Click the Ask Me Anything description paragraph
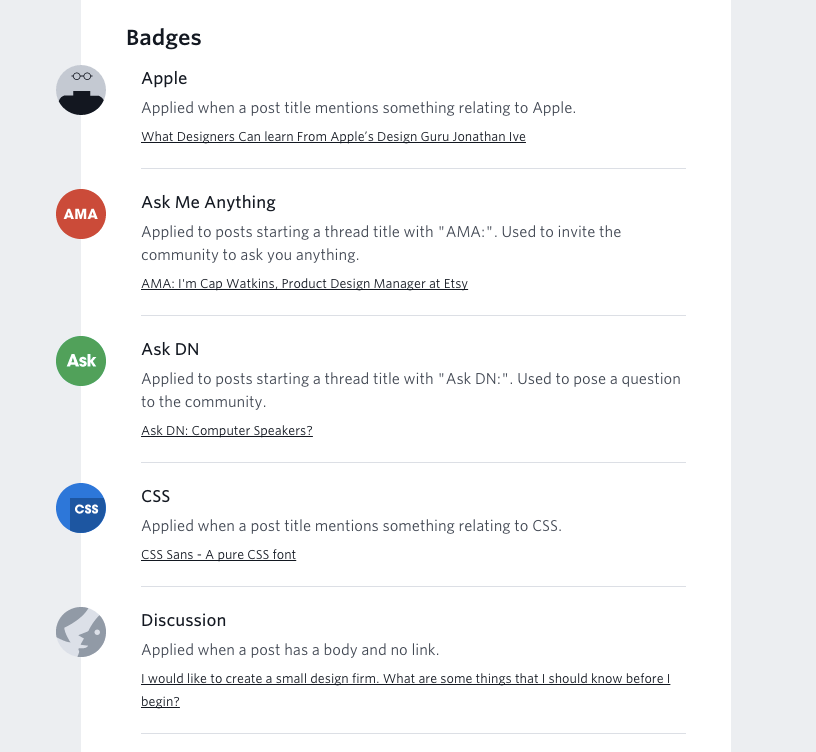Screen dimensions: 816x752 [x=381, y=243]
